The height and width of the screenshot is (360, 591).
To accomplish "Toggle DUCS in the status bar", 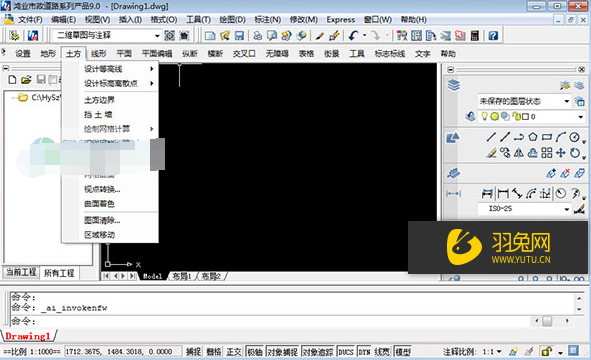I will point(346,352).
